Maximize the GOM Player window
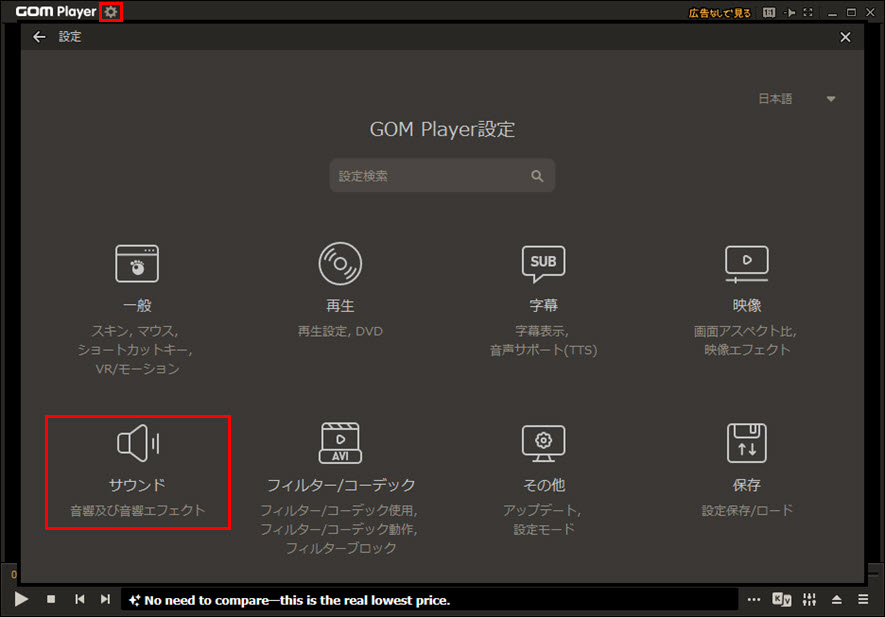This screenshot has width=885, height=617. click(x=851, y=12)
